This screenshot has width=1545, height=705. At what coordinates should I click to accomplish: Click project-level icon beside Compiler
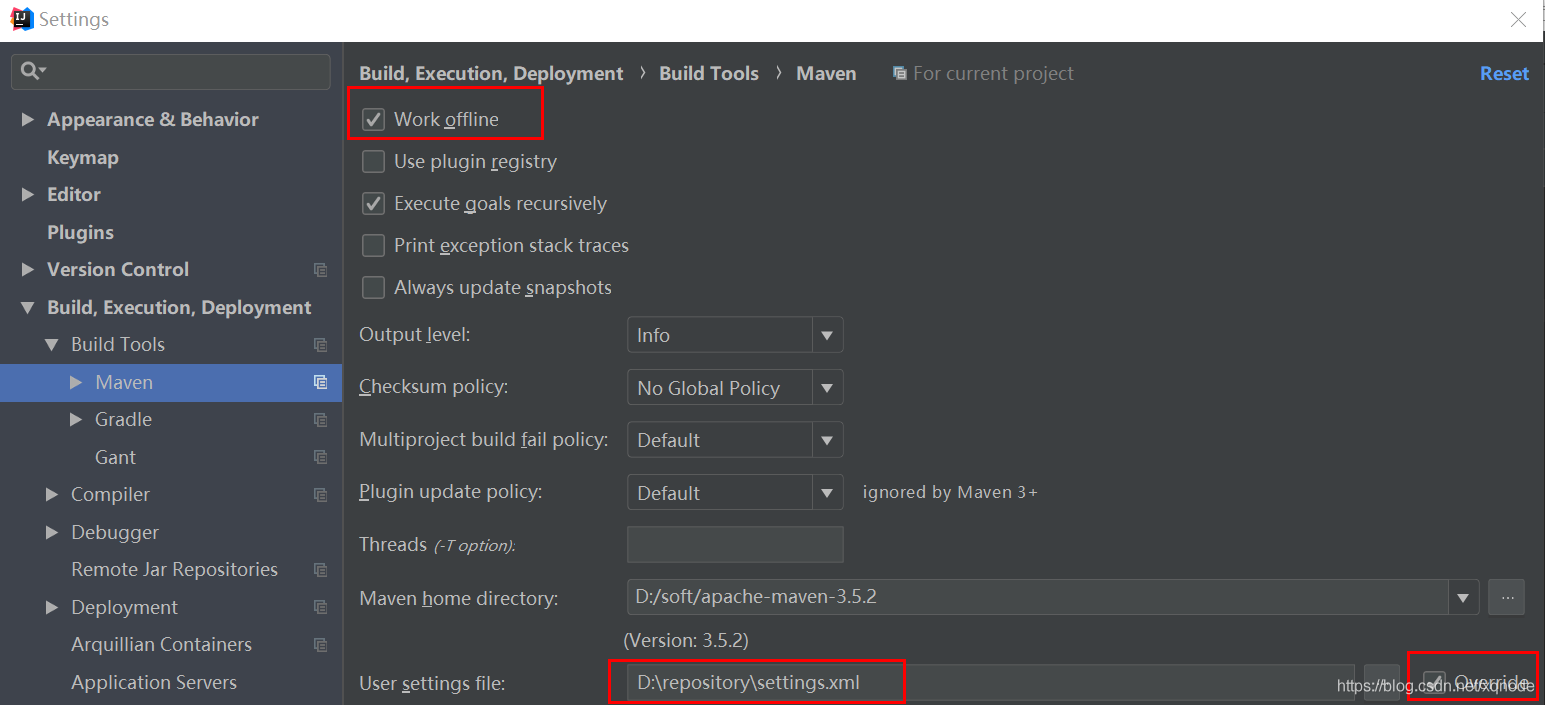click(320, 495)
